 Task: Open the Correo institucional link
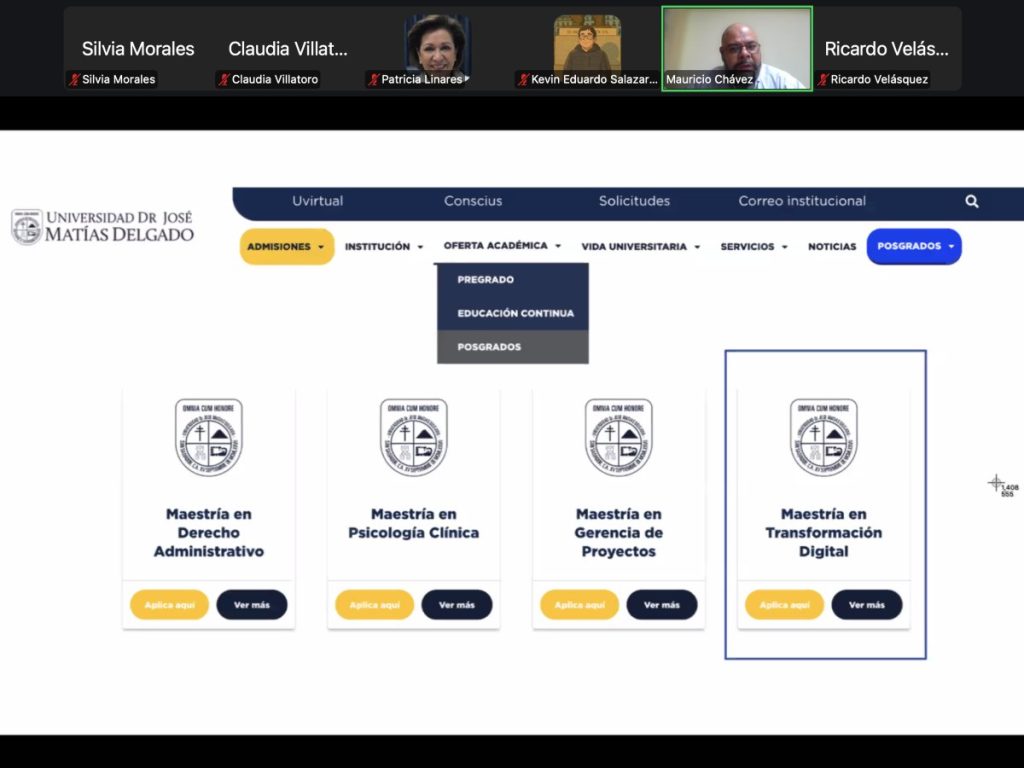[800, 201]
